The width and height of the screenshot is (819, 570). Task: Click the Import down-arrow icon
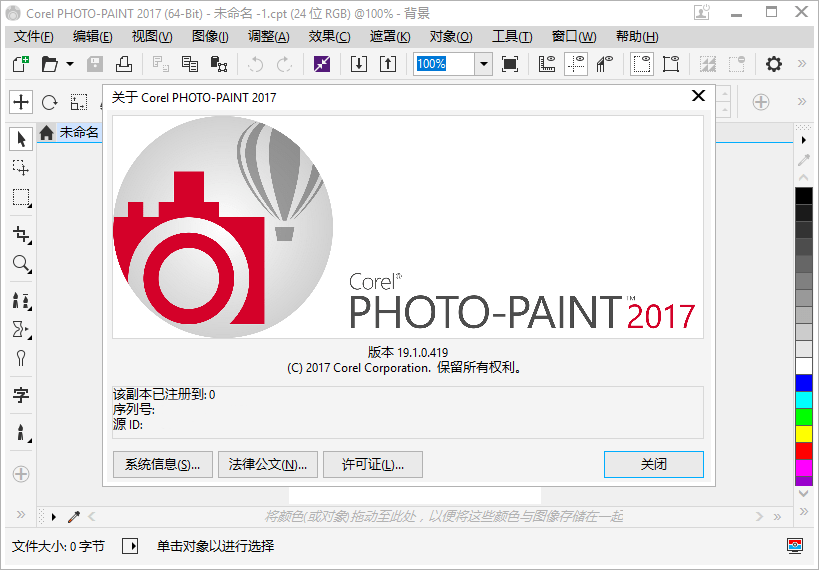359,64
